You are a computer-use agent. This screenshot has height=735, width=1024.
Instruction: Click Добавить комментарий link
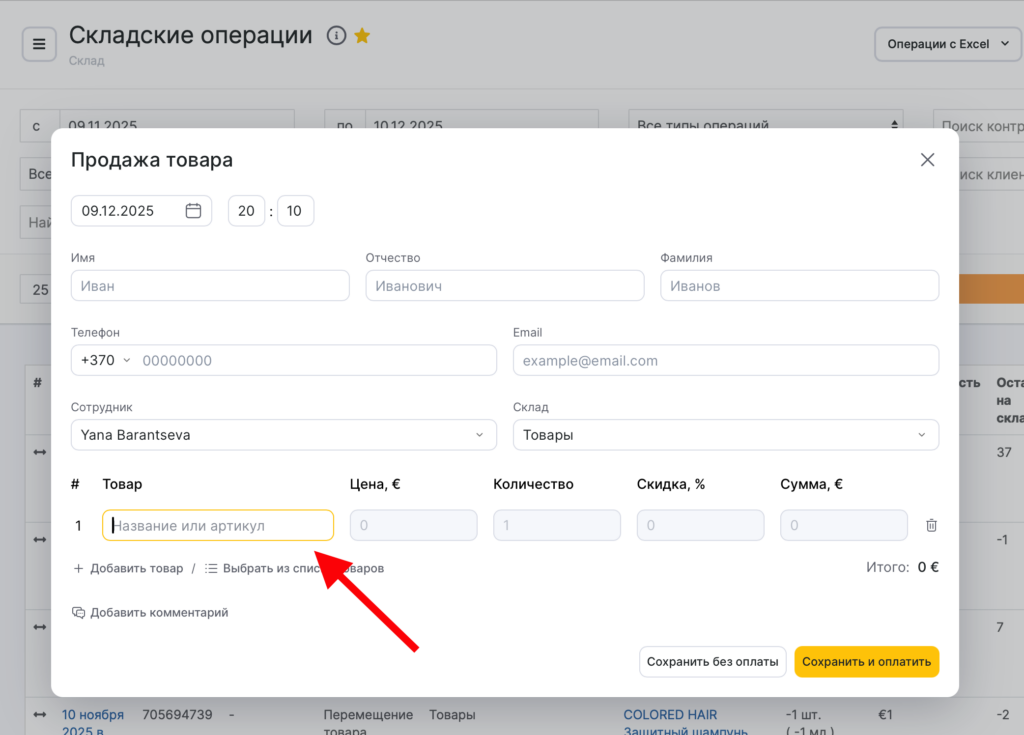tap(150, 612)
